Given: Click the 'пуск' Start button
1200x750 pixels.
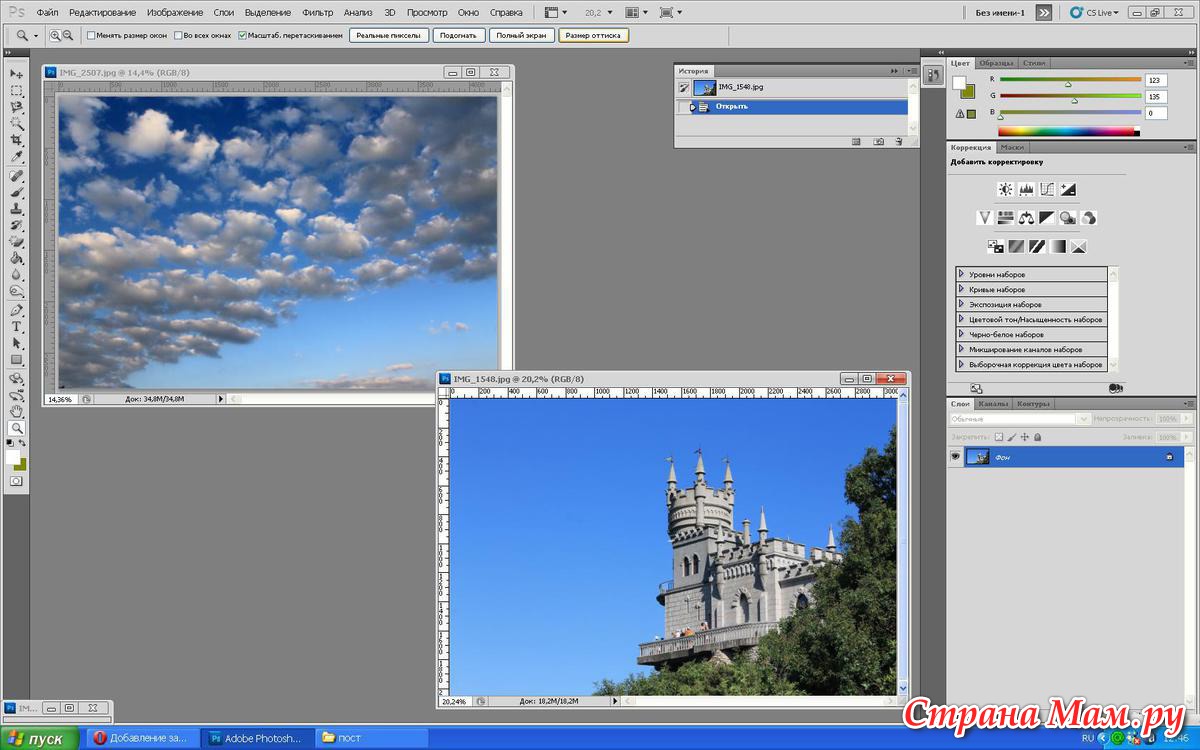Looking at the screenshot, I should point(40,739).
